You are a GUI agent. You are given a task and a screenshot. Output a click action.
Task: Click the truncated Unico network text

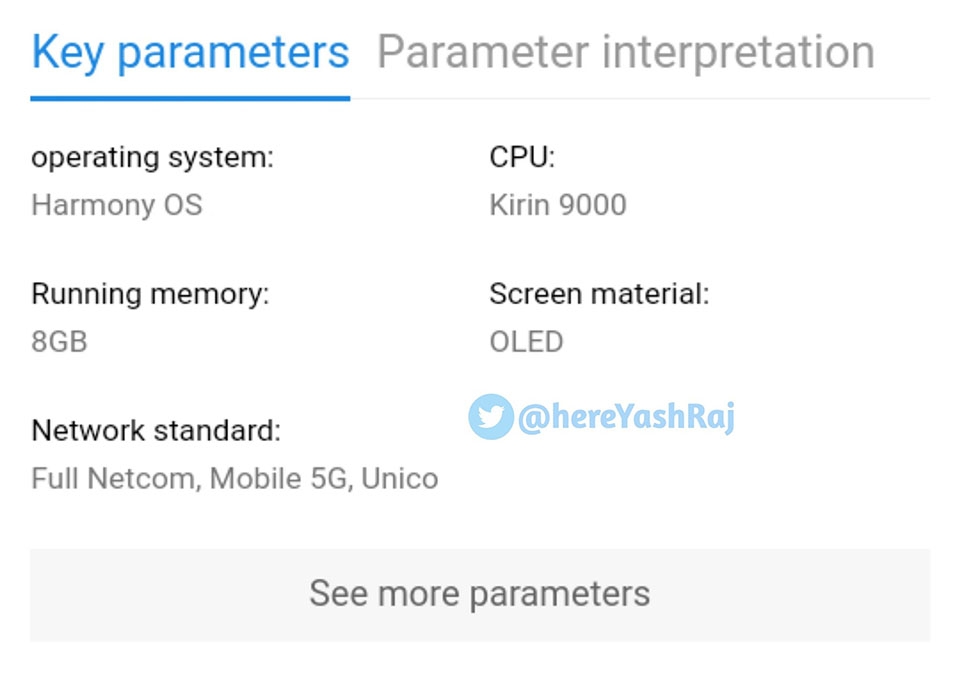400,479
